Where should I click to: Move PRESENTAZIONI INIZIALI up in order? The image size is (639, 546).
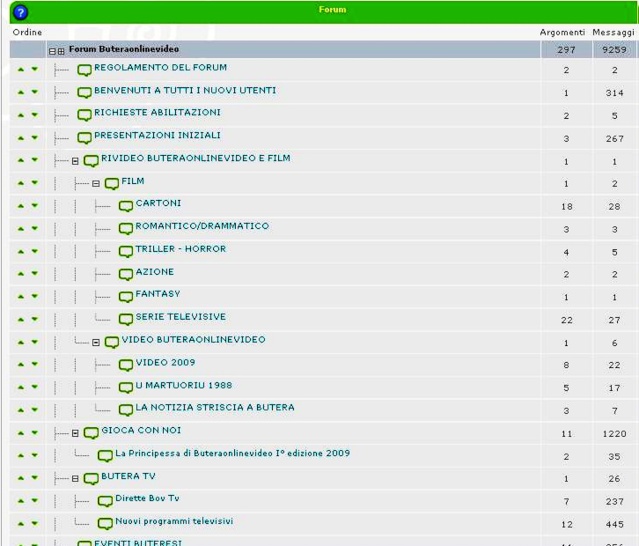21,138
